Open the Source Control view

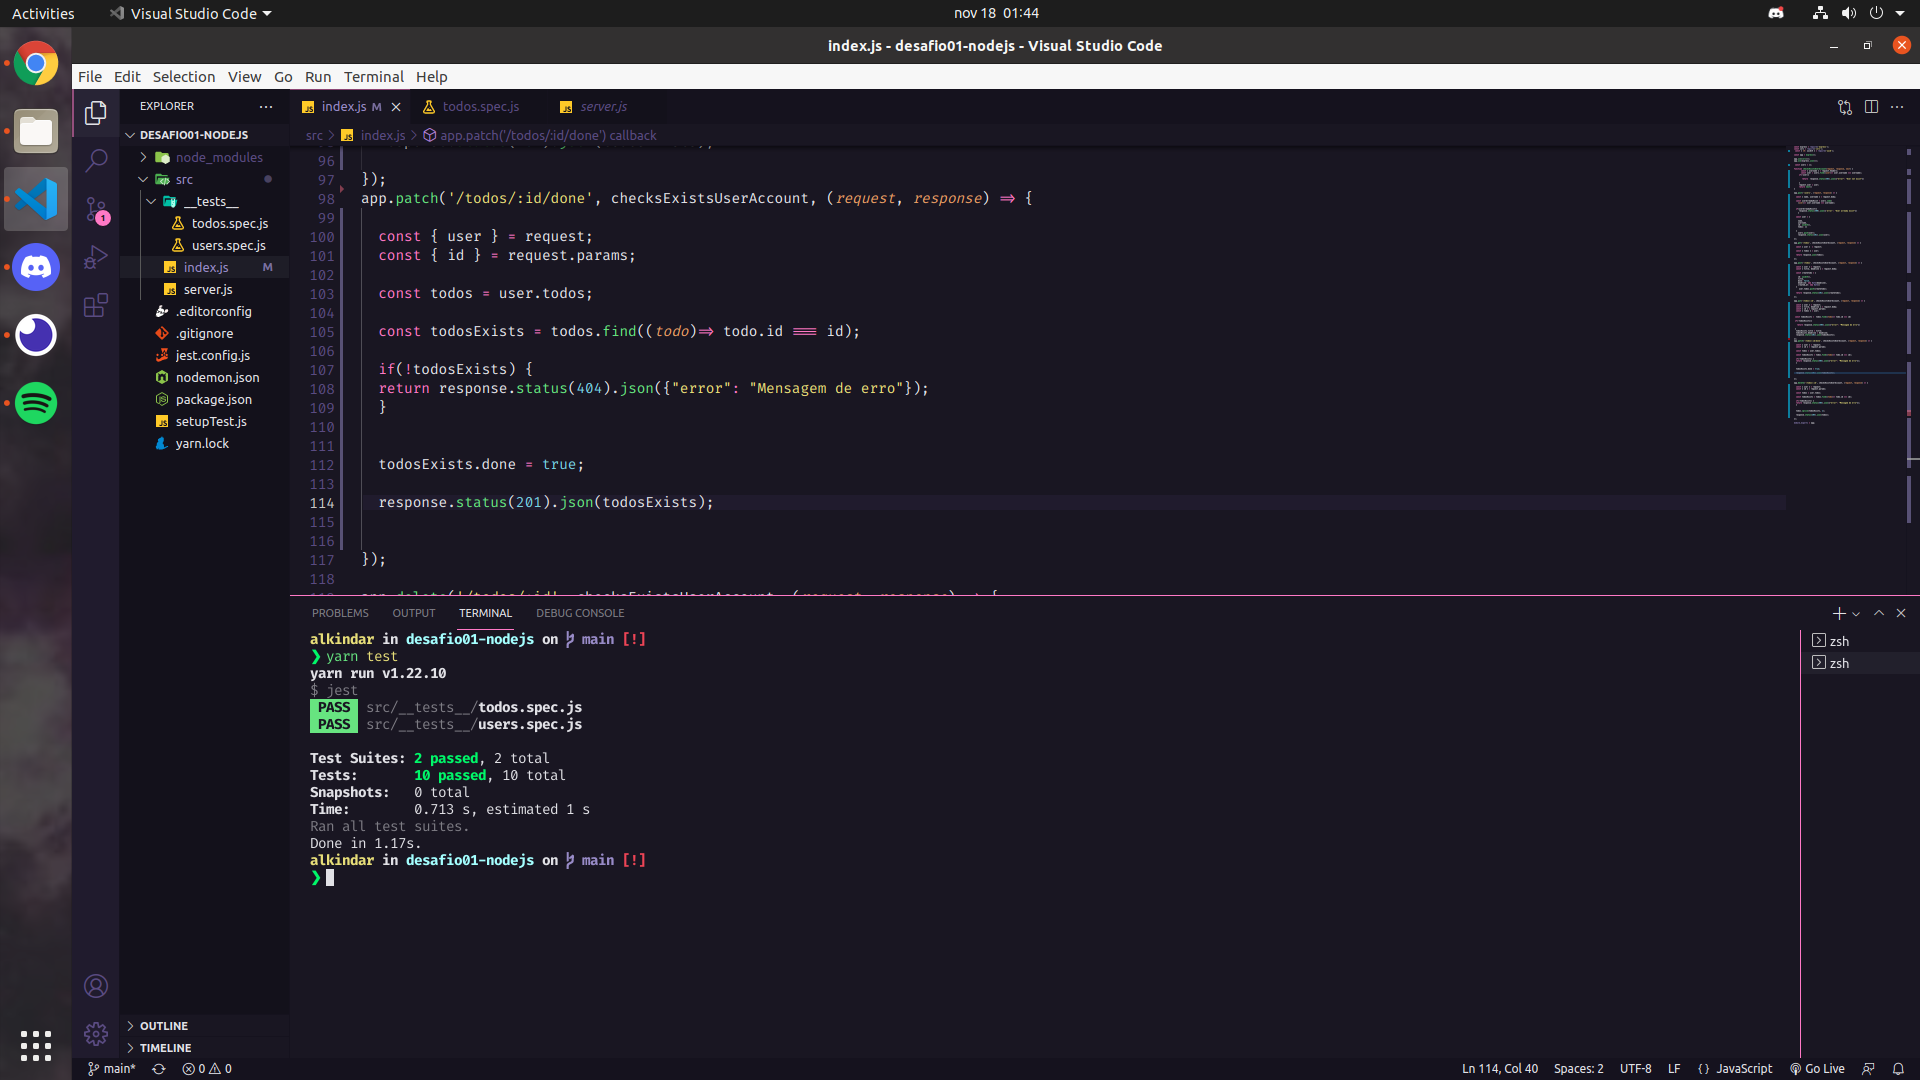95,210
